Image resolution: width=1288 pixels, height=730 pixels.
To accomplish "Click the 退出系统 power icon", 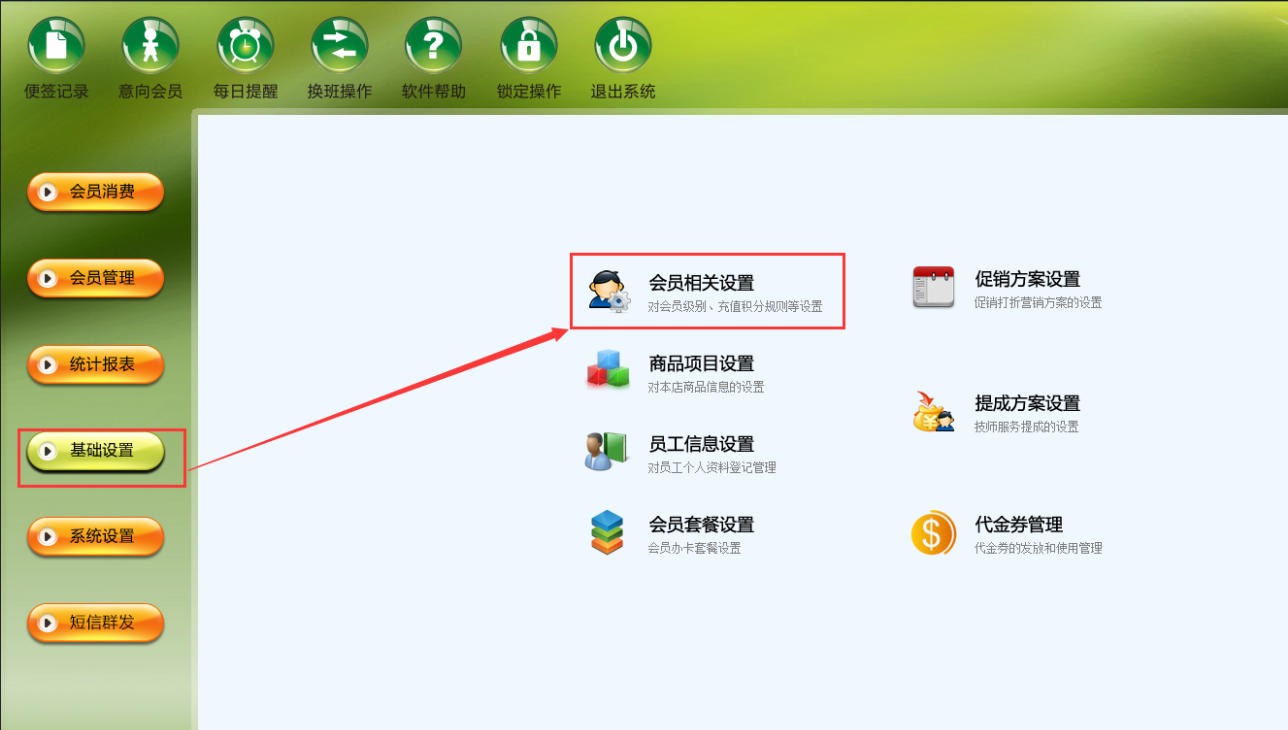I will coord(623,45).
